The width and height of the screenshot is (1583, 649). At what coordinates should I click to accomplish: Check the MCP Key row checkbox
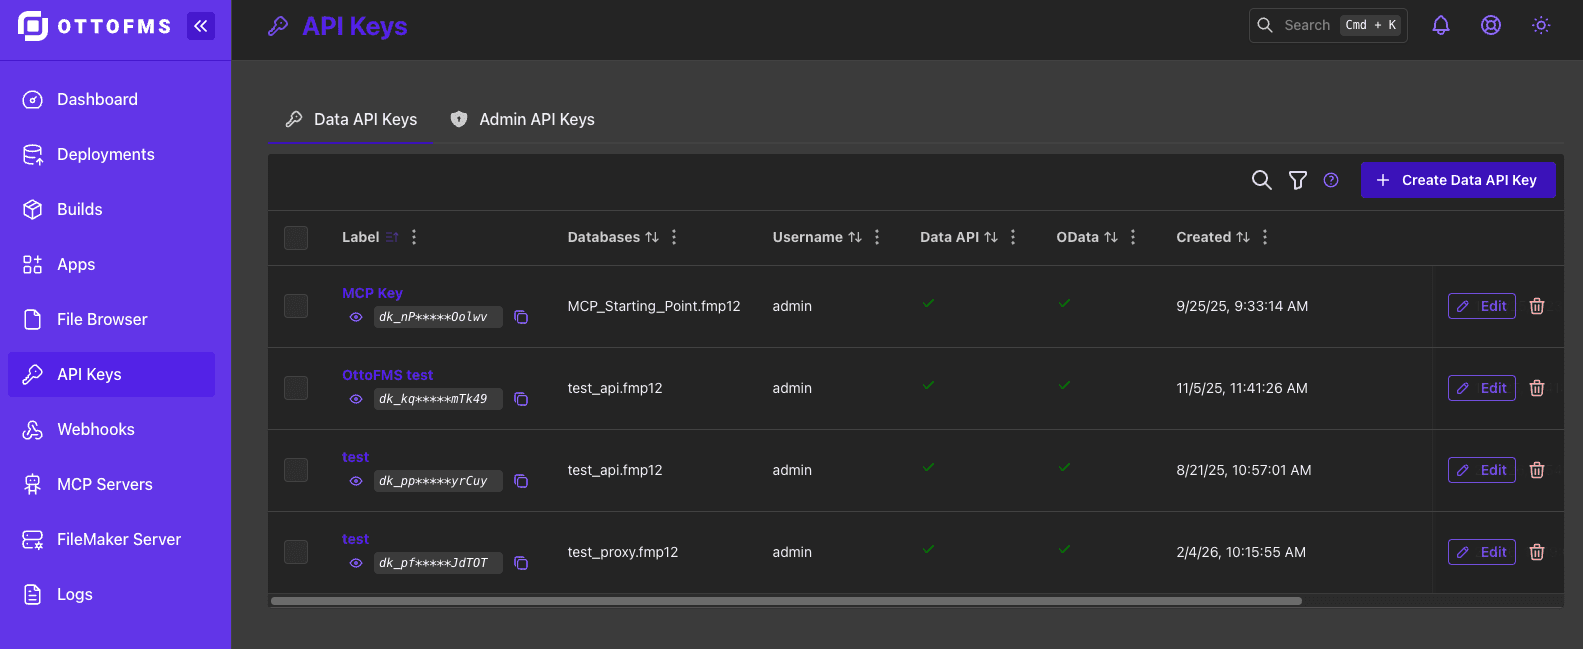click(x=296, y=306)
